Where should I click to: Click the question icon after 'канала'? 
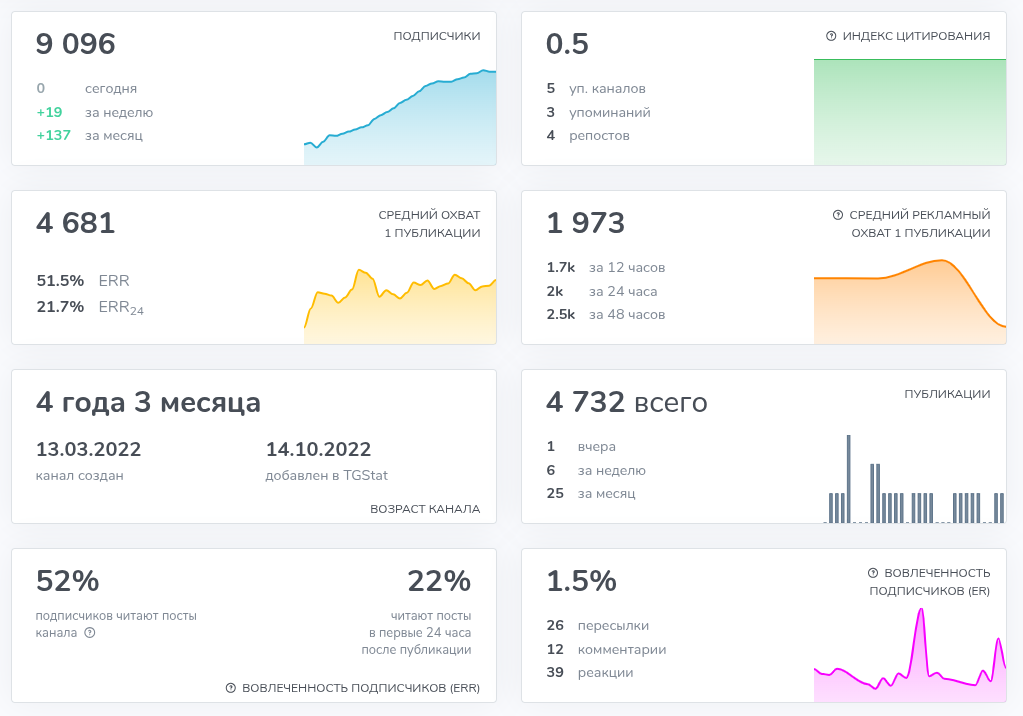[x=90, y=632]
